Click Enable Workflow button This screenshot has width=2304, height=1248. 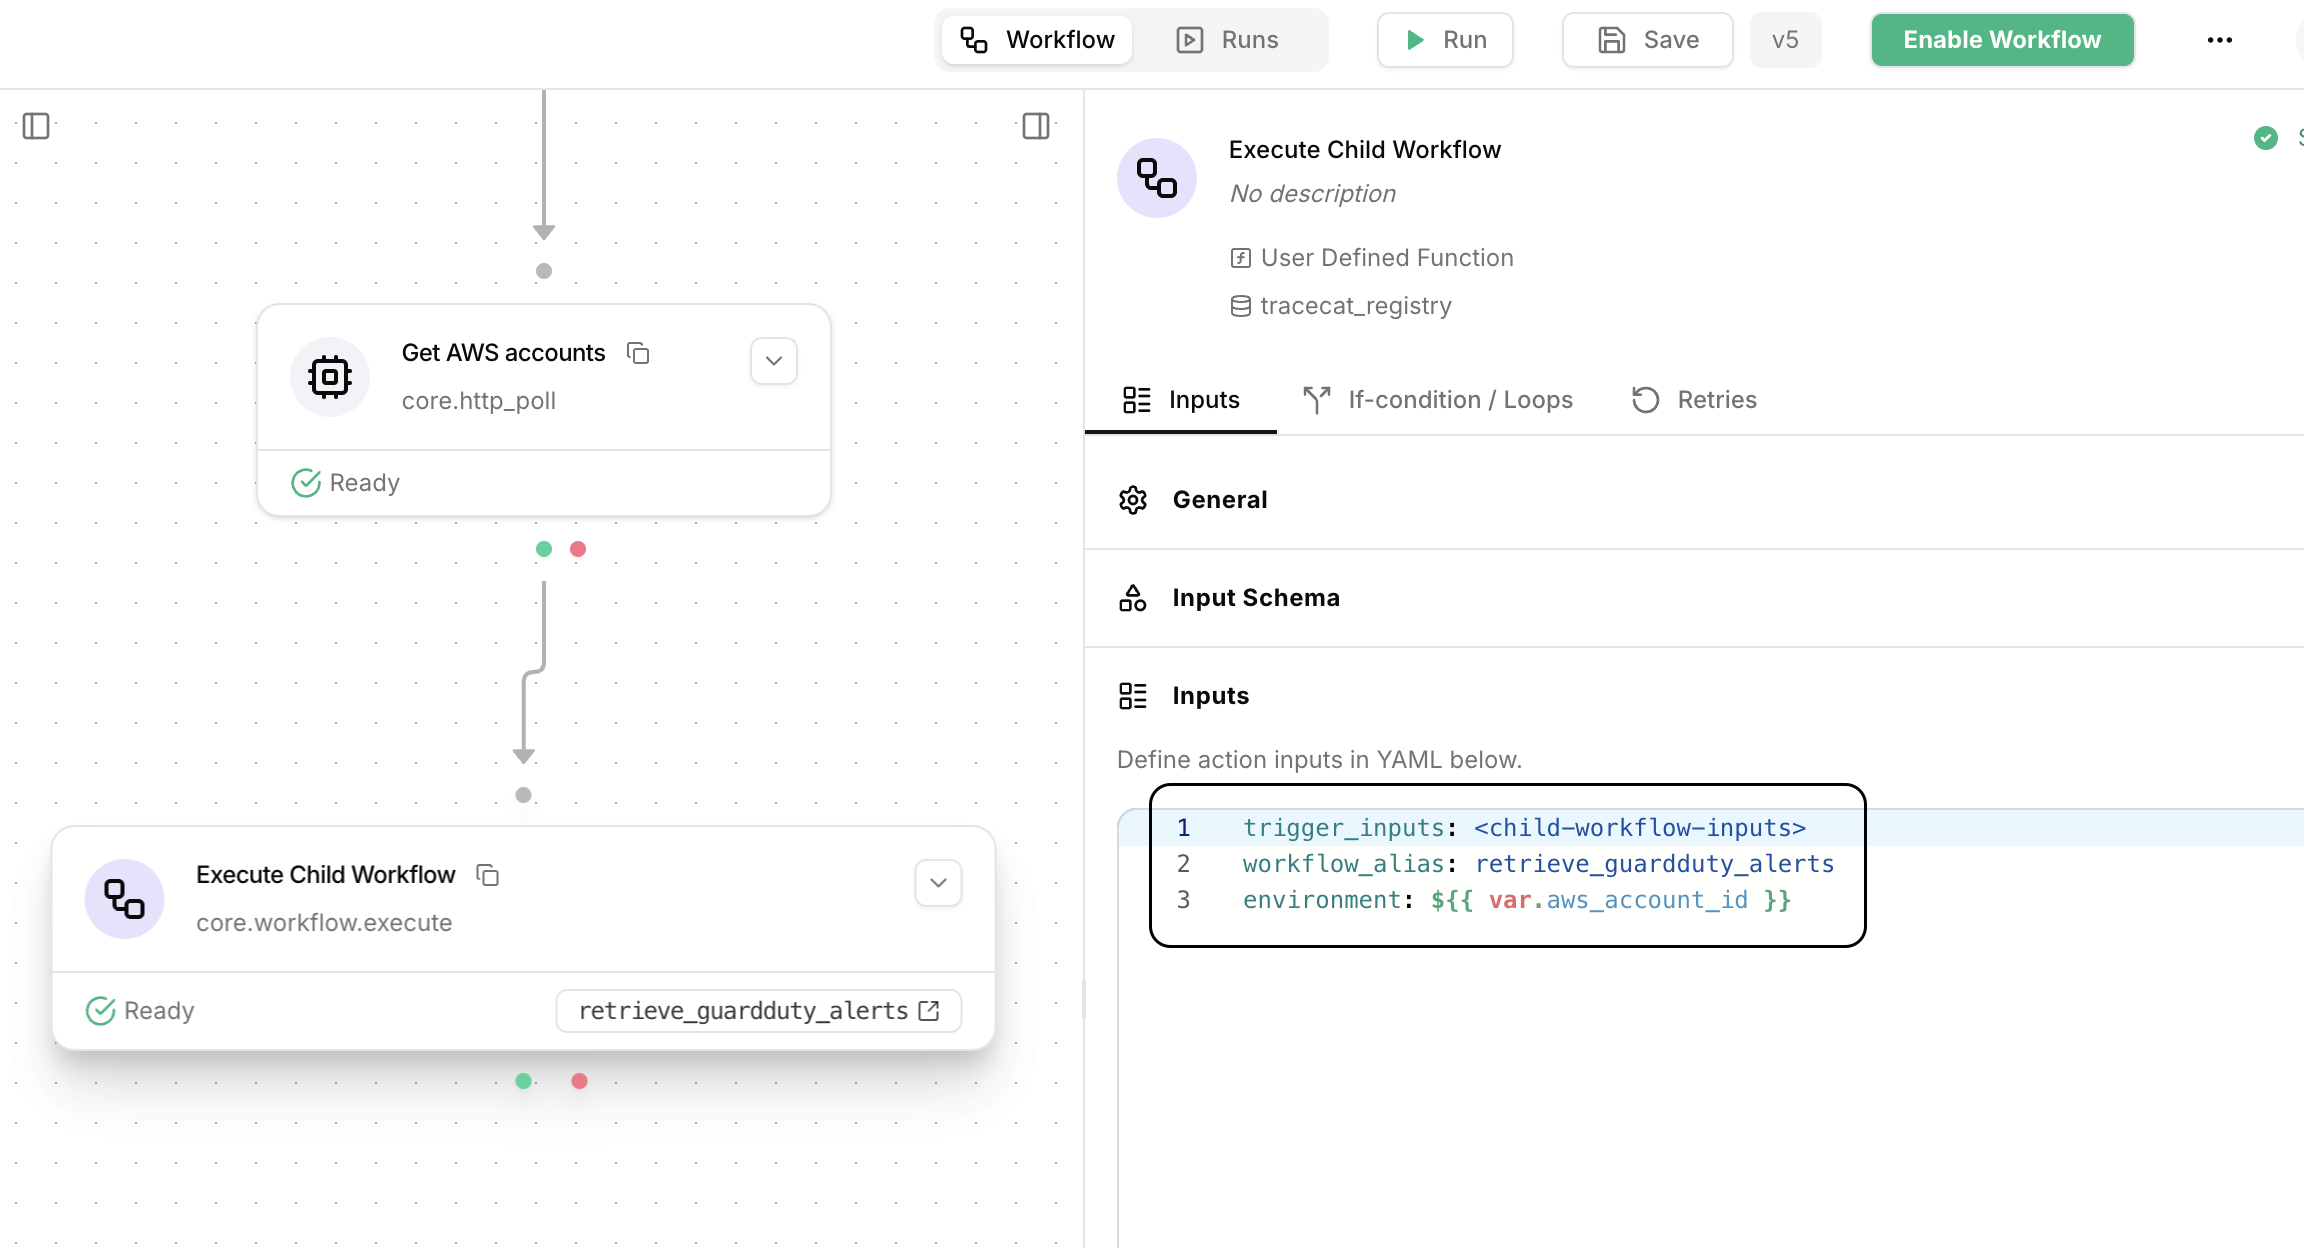(2002, 40)
